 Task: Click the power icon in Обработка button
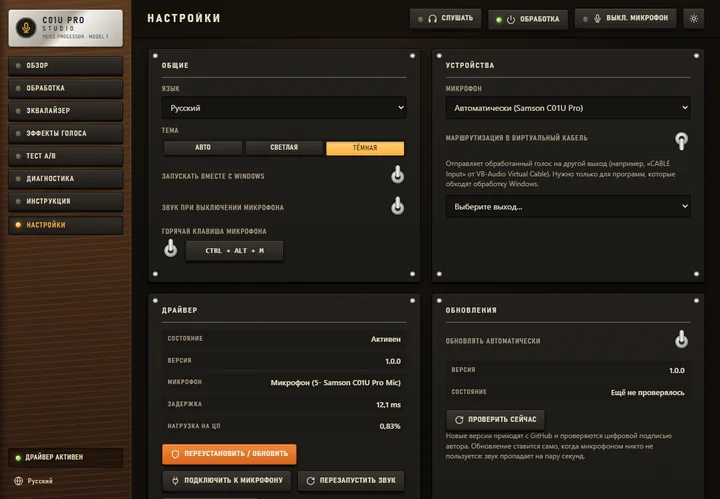coord(511,20)
